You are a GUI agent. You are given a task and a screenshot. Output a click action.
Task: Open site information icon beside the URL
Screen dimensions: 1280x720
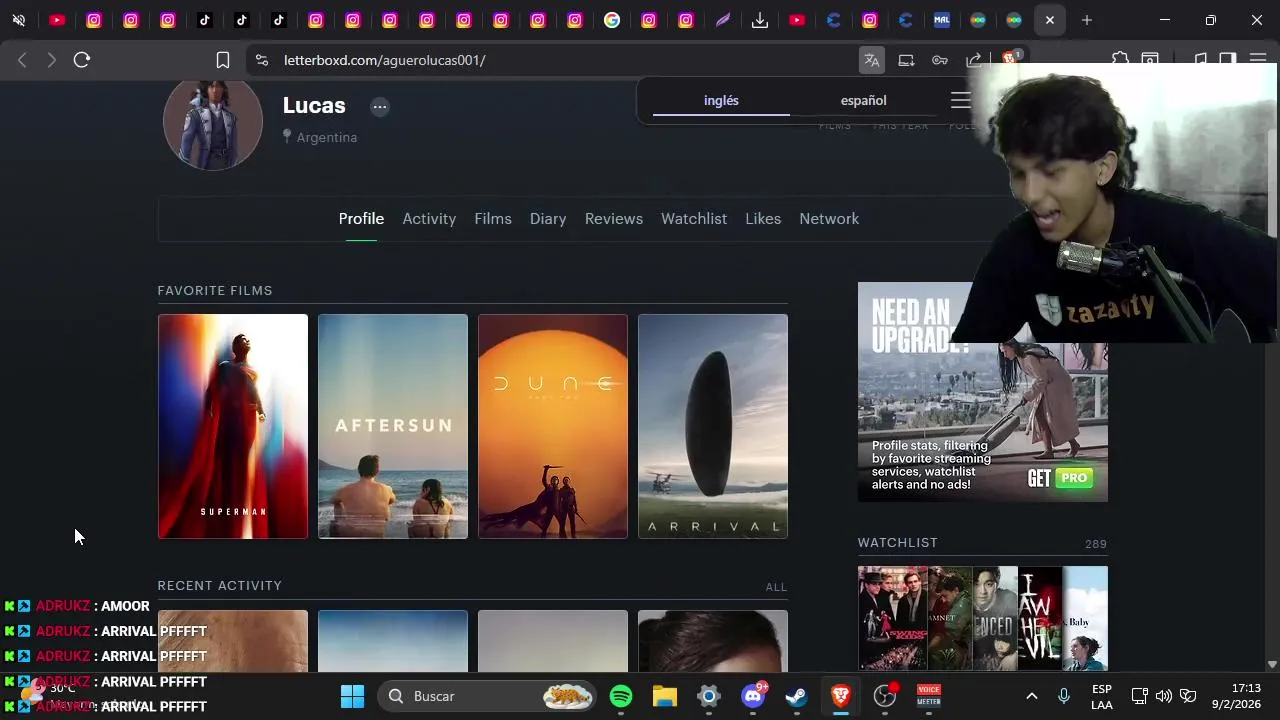[262, 60]
